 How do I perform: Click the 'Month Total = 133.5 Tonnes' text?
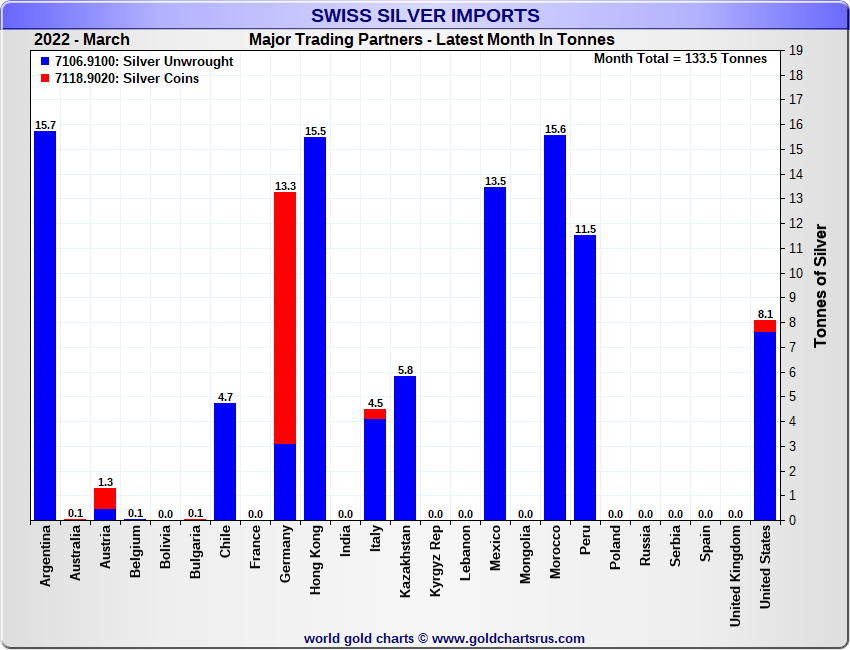click(x=680, y=59)
